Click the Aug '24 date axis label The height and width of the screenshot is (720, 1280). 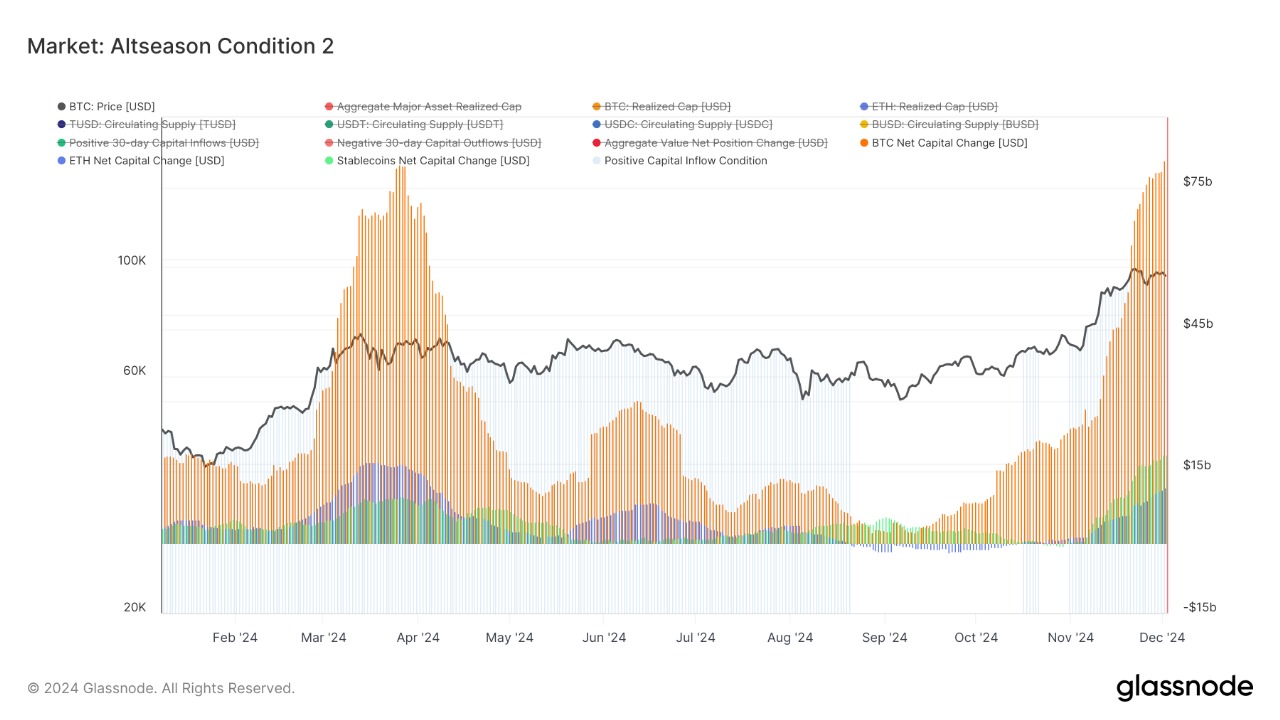coord(791,638)
